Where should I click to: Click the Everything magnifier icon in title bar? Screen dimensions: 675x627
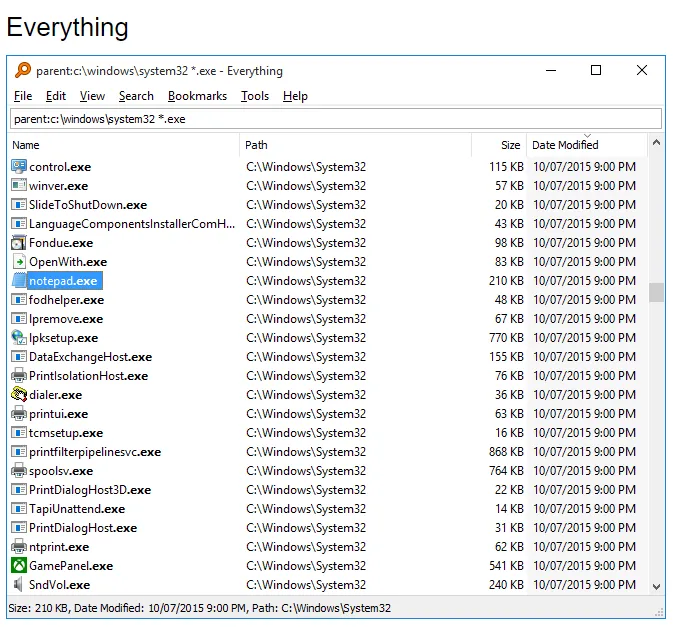(x=23, y=70)
